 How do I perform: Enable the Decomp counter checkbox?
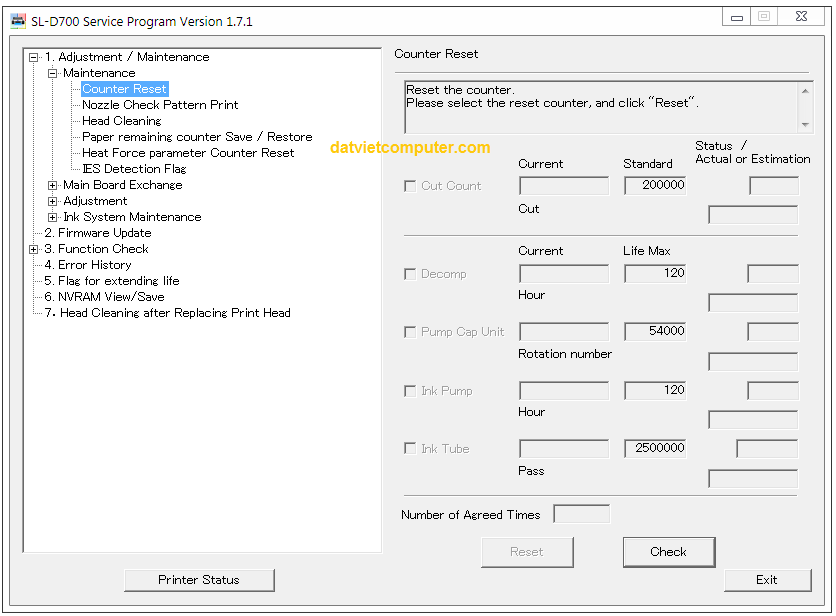(x=410, y=274)
